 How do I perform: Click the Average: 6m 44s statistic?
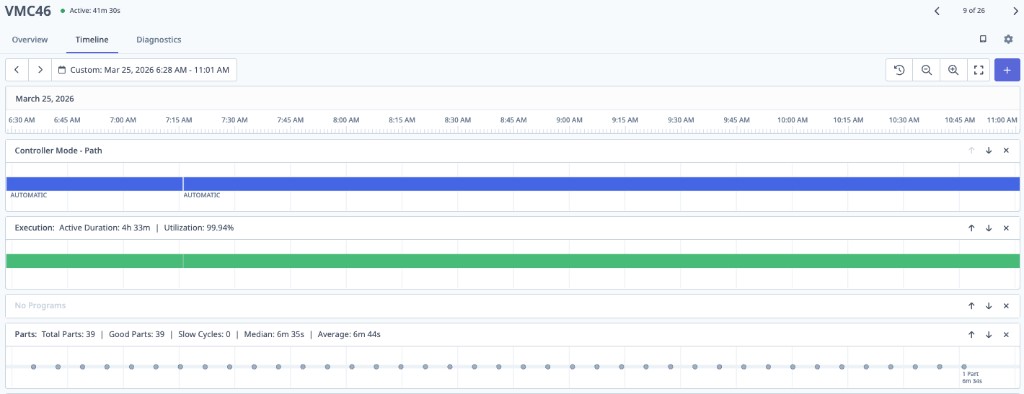pos(349,334)
